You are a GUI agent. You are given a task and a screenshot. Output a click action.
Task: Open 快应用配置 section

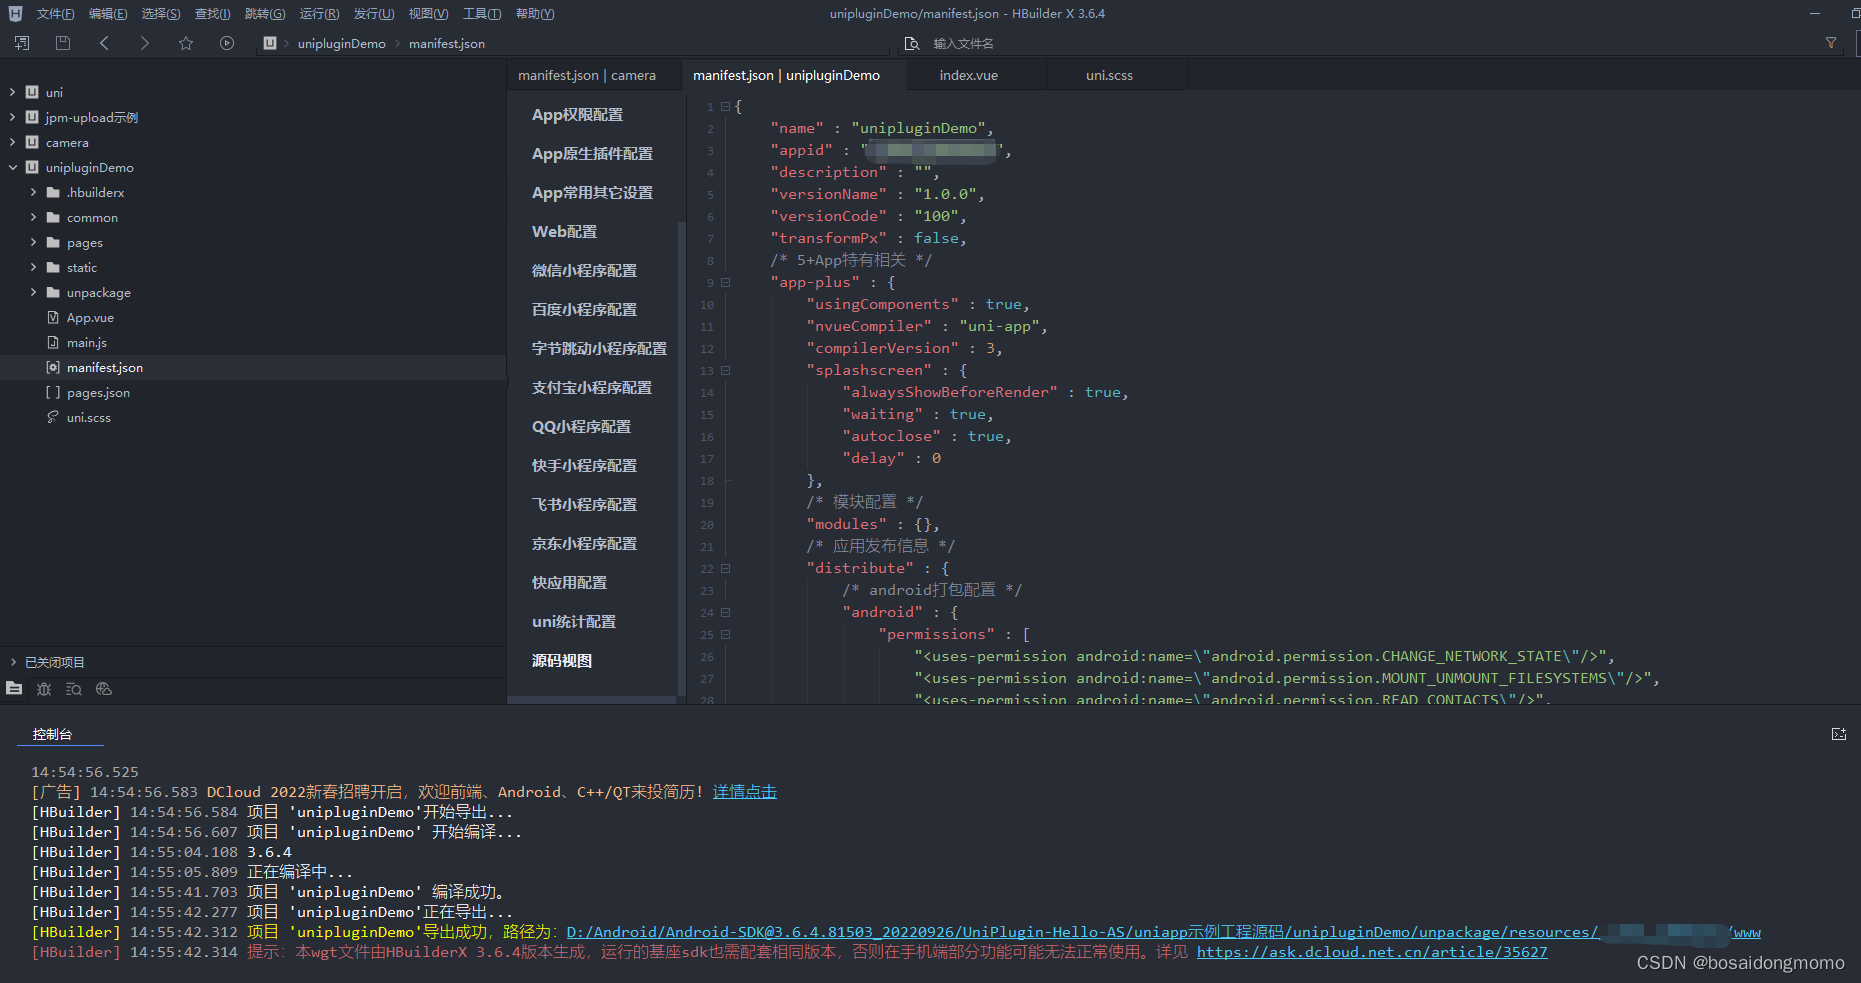[x=569, y=583]
